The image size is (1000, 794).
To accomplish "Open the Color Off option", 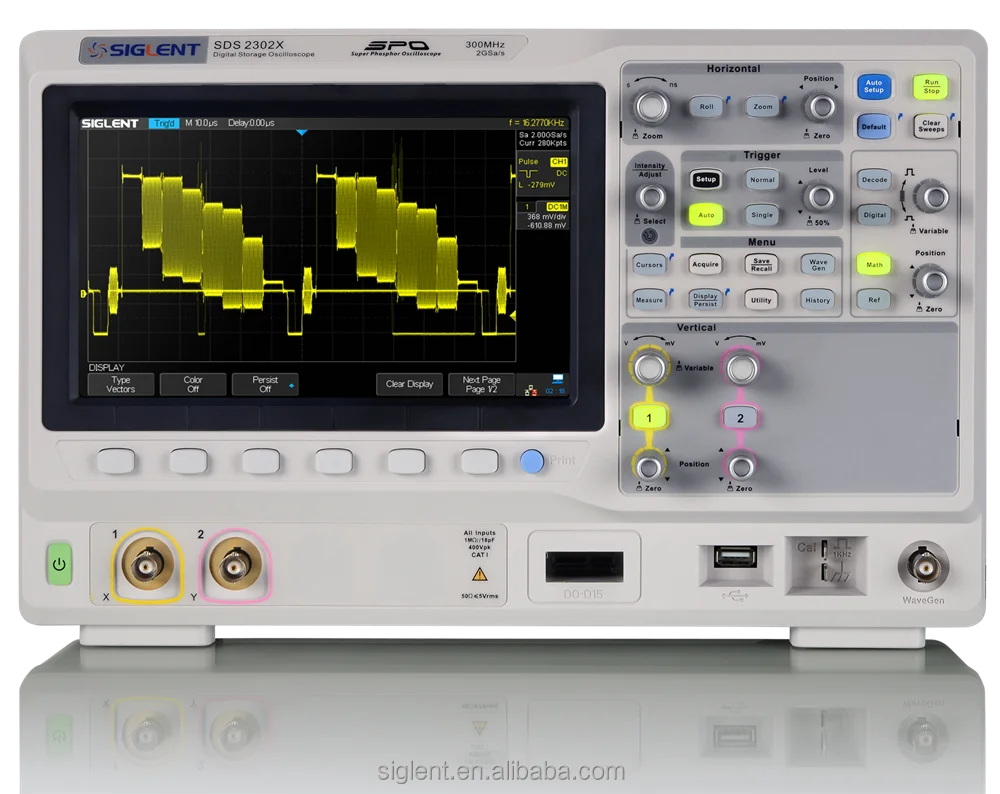I will click(x=193, y=383).
